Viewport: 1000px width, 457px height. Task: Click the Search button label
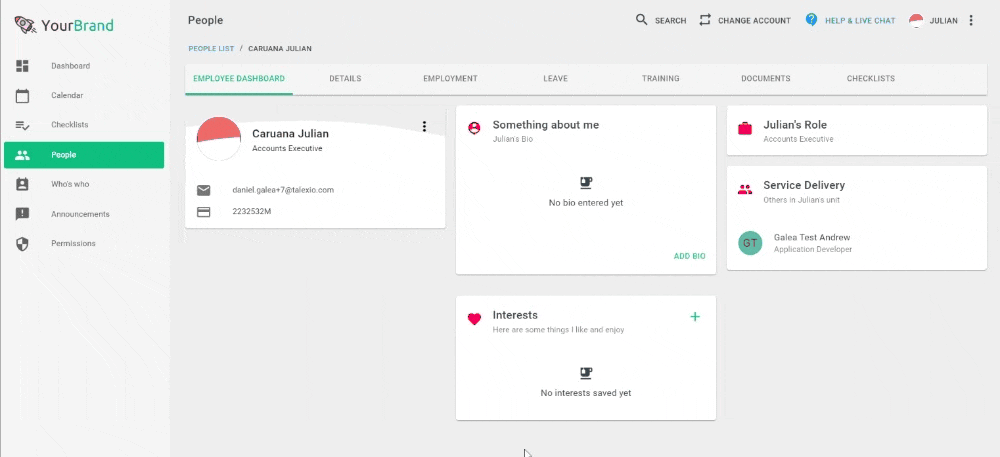pos(670,21)
